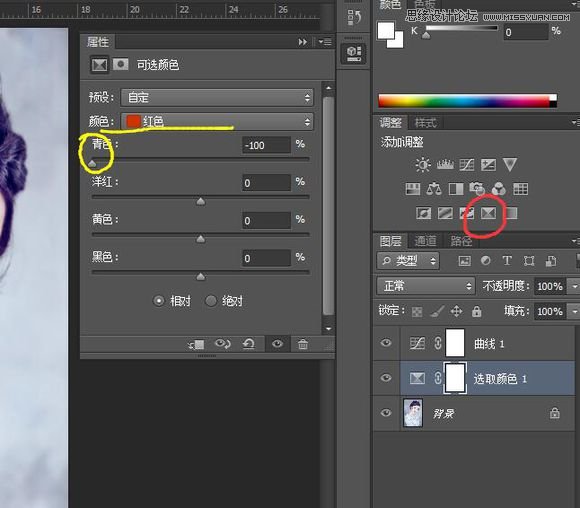This screenshot has height=508, width=580.
Task: Hide the 选取颜色 1 layer
Action: 386,378
